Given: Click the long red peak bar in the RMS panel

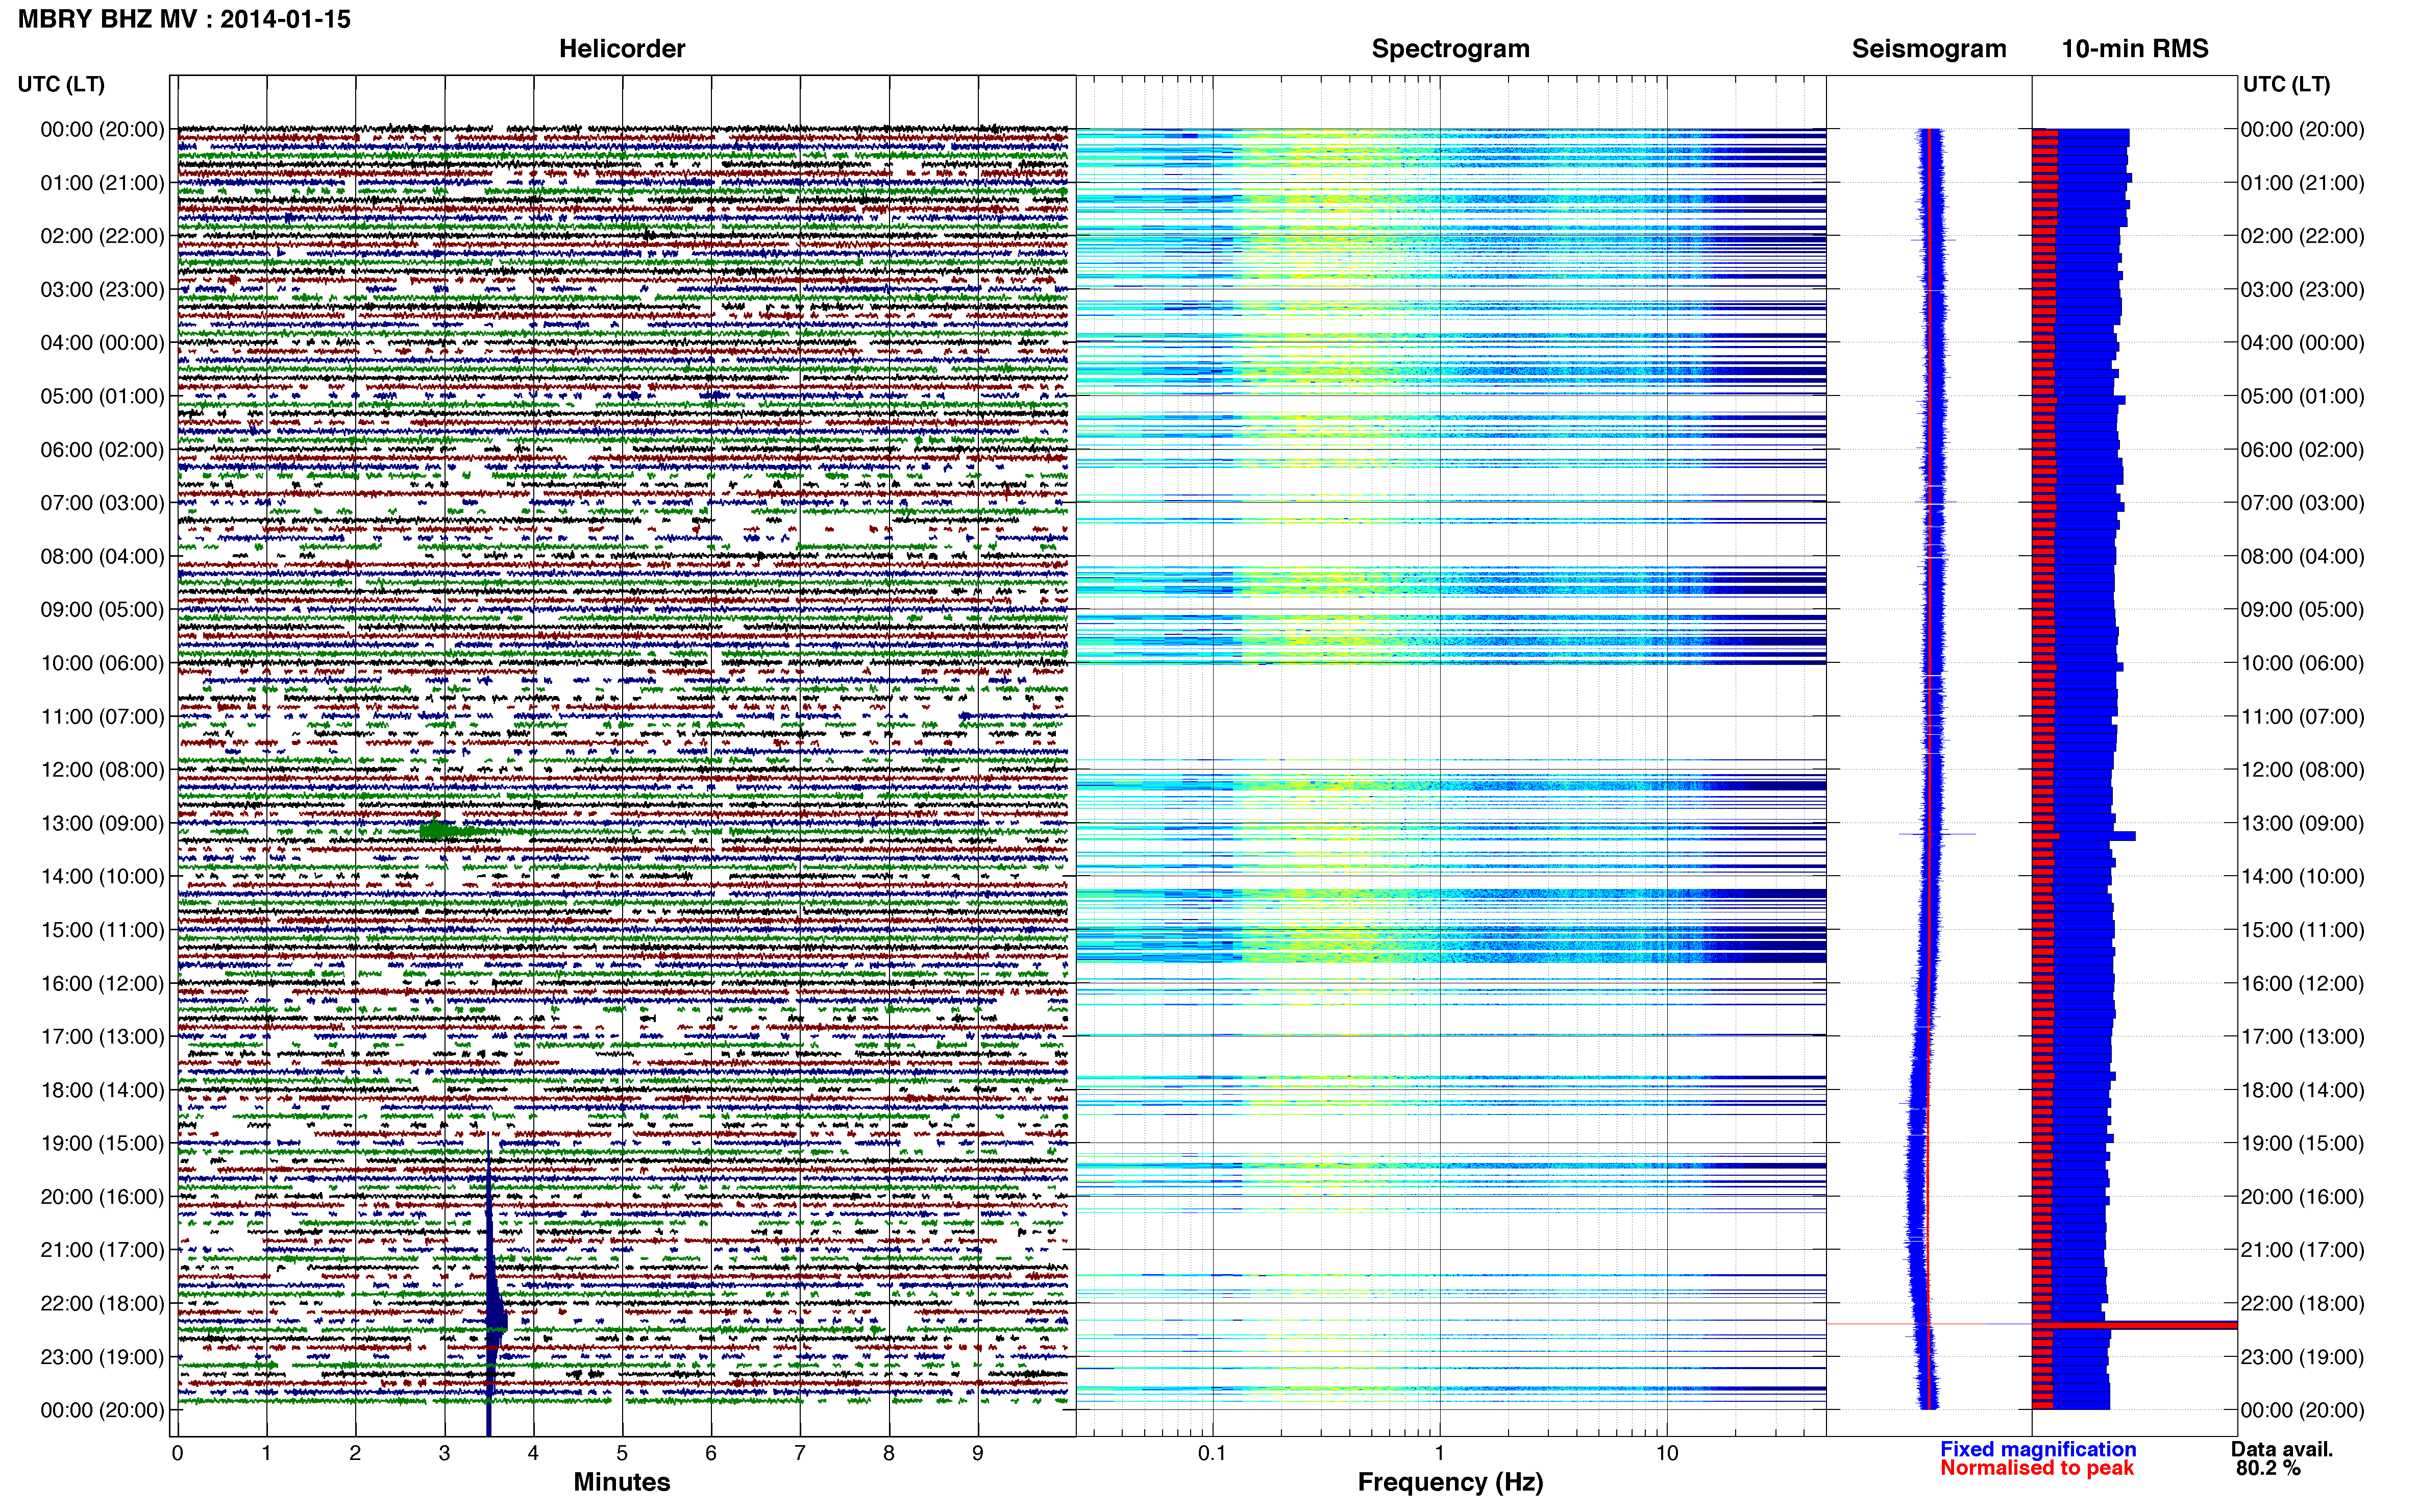Looking at the screenshot, I should tap(2134, 1325).
